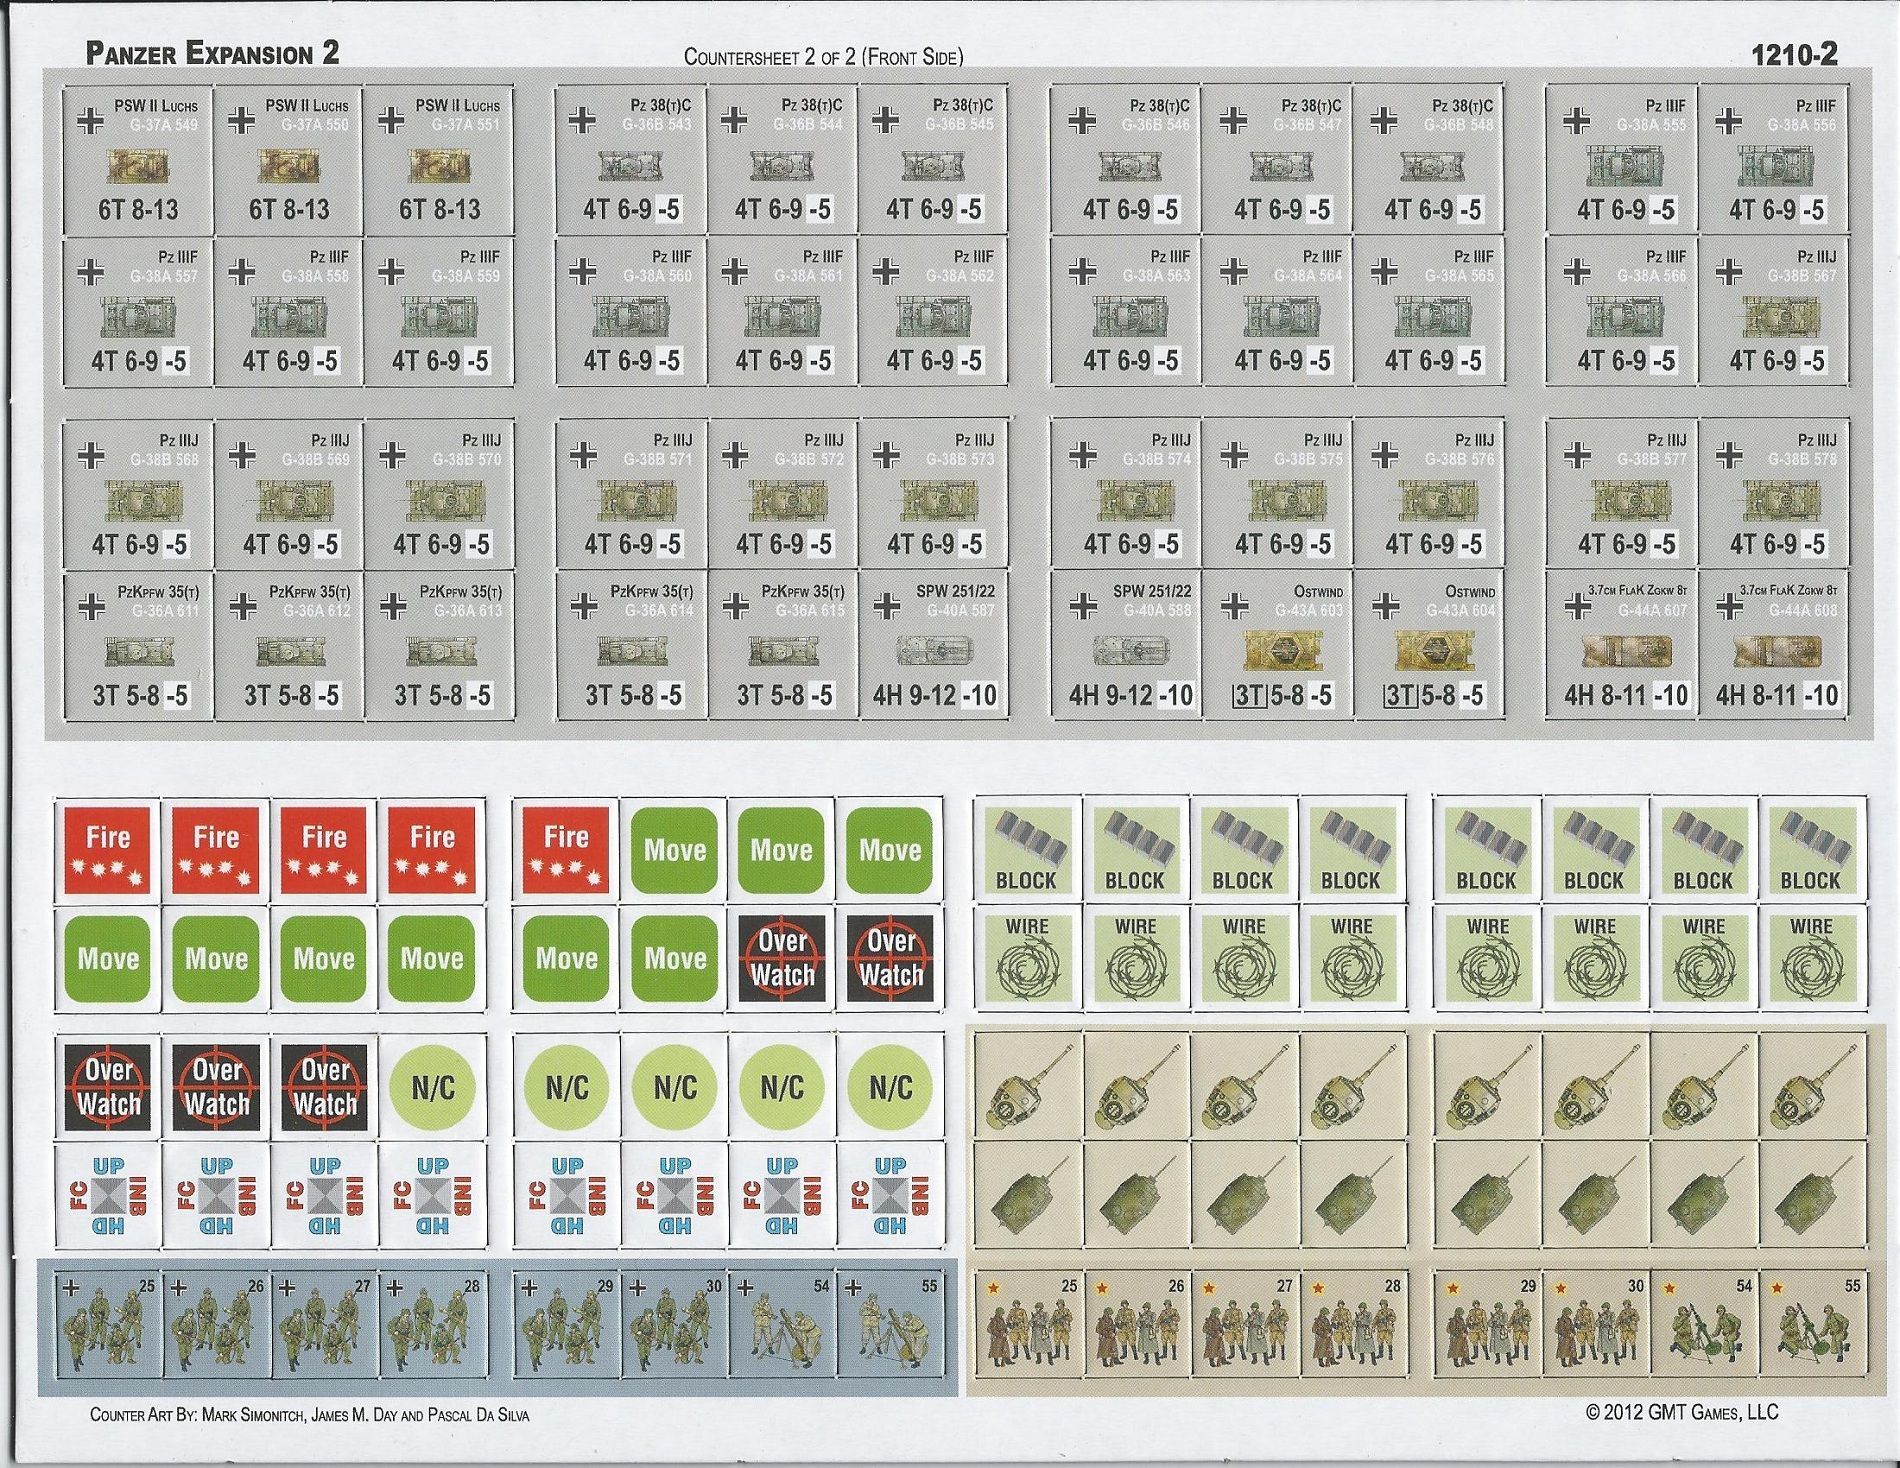Select Soviet infantry counter number 30

[x=1596, y=1327]
